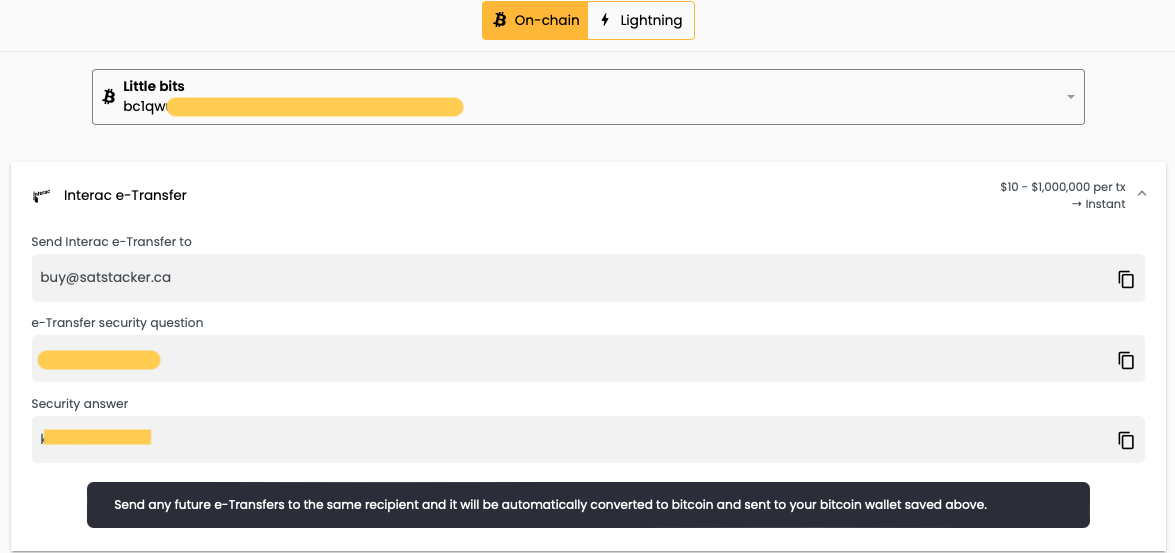Viewport: 1175px width, 553px height.
Task: Click the Interac logo icon
Action: pos(41,195)
